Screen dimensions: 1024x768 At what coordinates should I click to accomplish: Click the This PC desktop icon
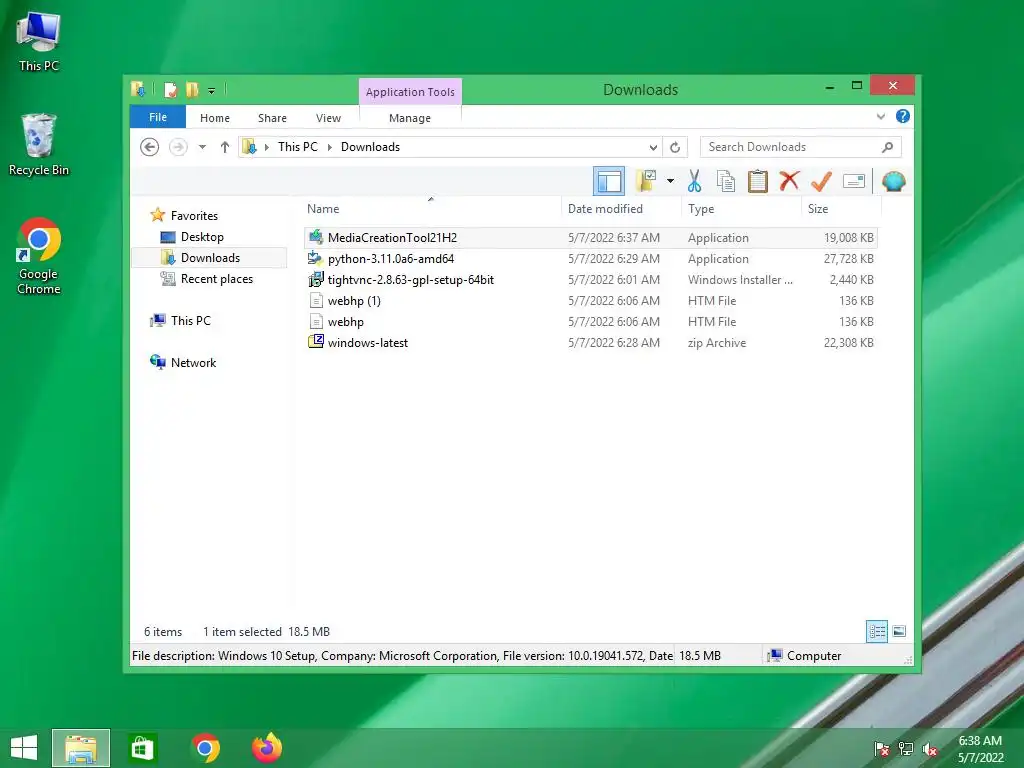pos(39,41)
